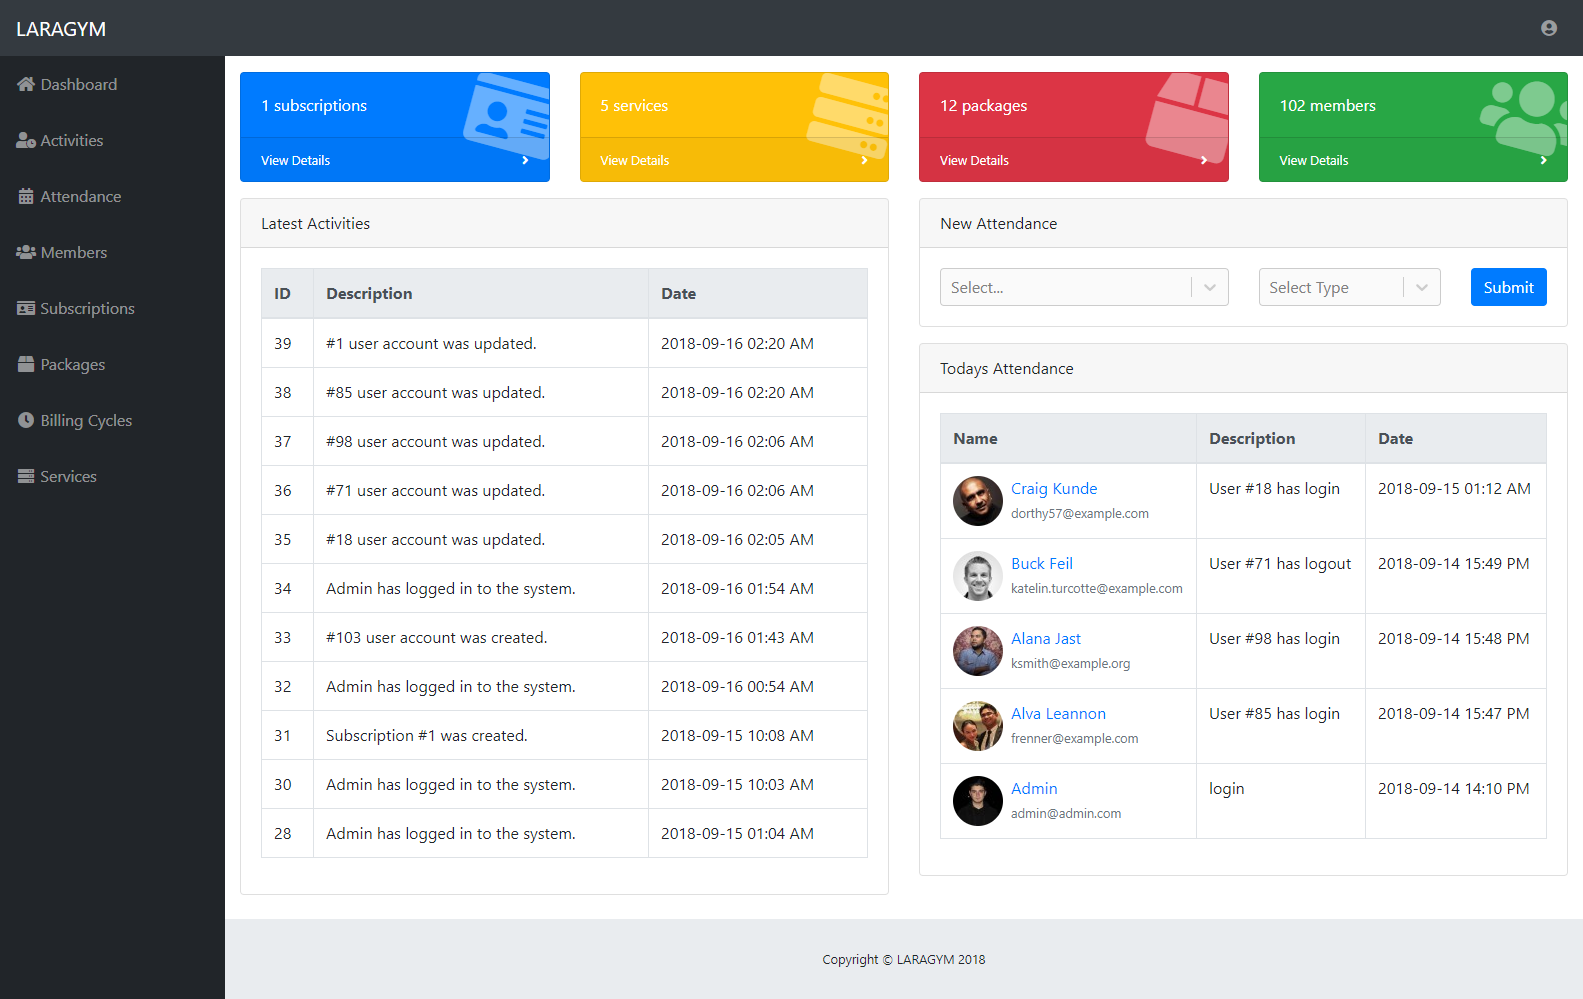The height and width of the screenshot is (999, 1583).
Task: Click Alva Leannon's avatar photo
Action: (978, 726)
